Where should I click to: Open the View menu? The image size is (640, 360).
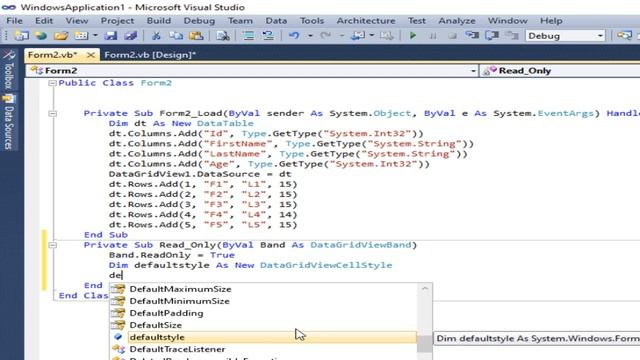click(77, 21)
